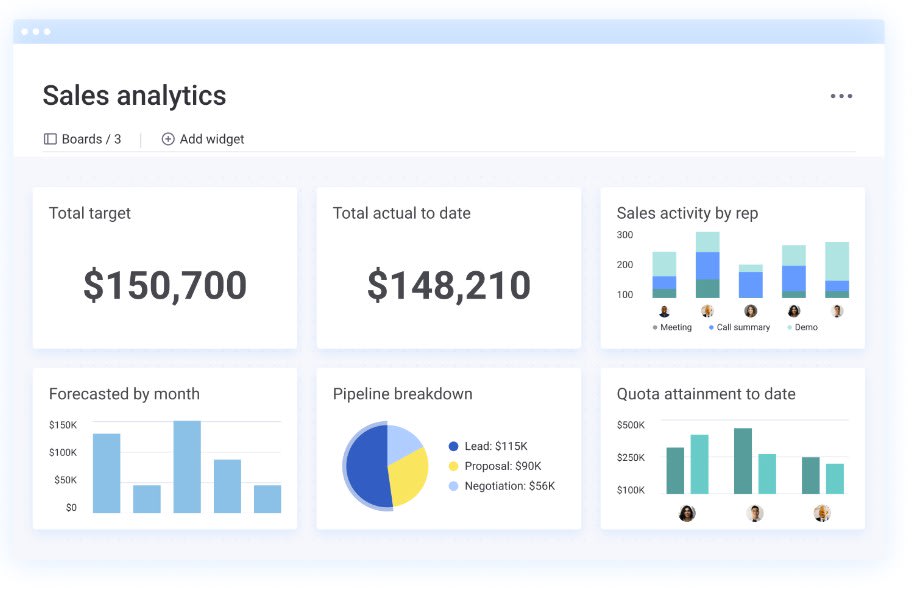
Task: Click the Quota attainment to date title
Action: point(706,394)
